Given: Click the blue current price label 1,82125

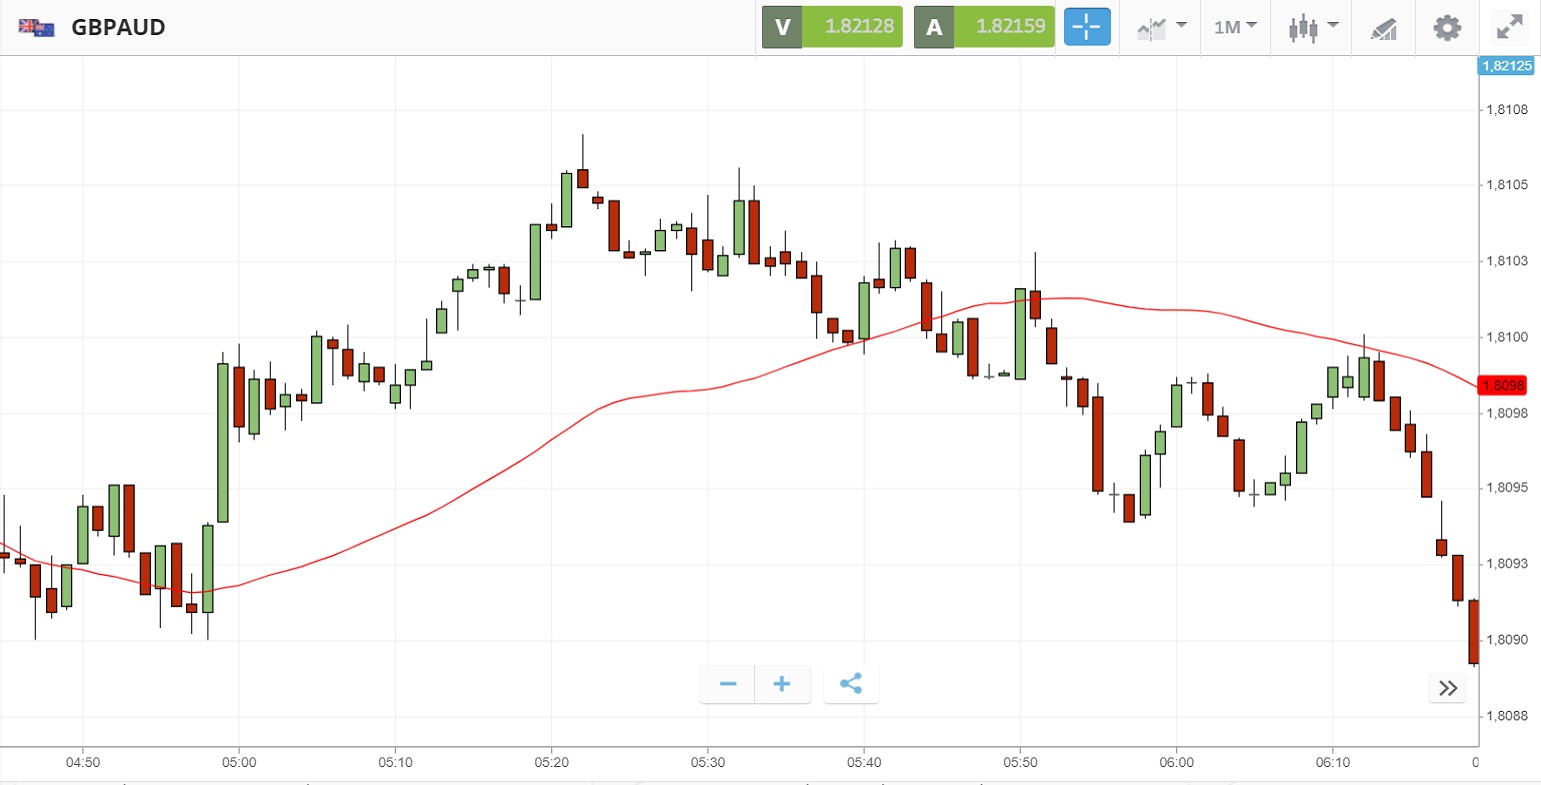Looking at the screenshot, I should 1506,66.
